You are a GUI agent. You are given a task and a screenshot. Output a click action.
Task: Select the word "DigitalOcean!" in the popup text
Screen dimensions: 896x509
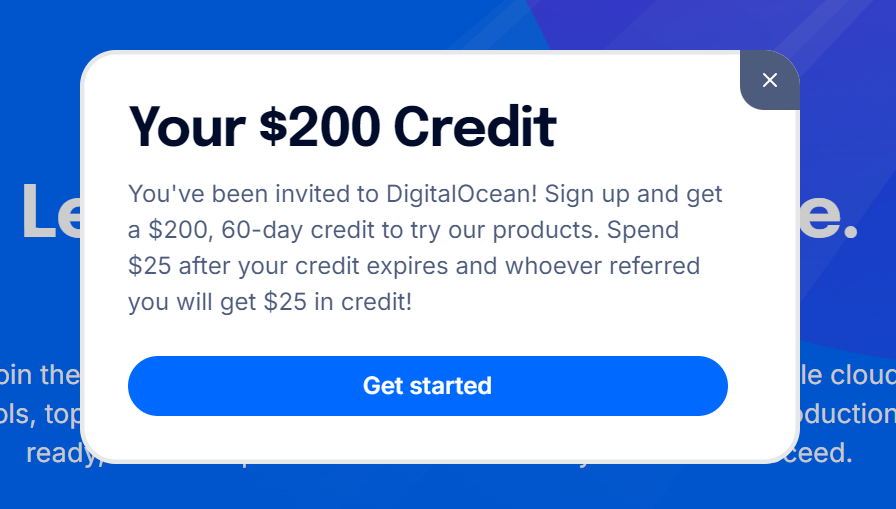[445, 194]
